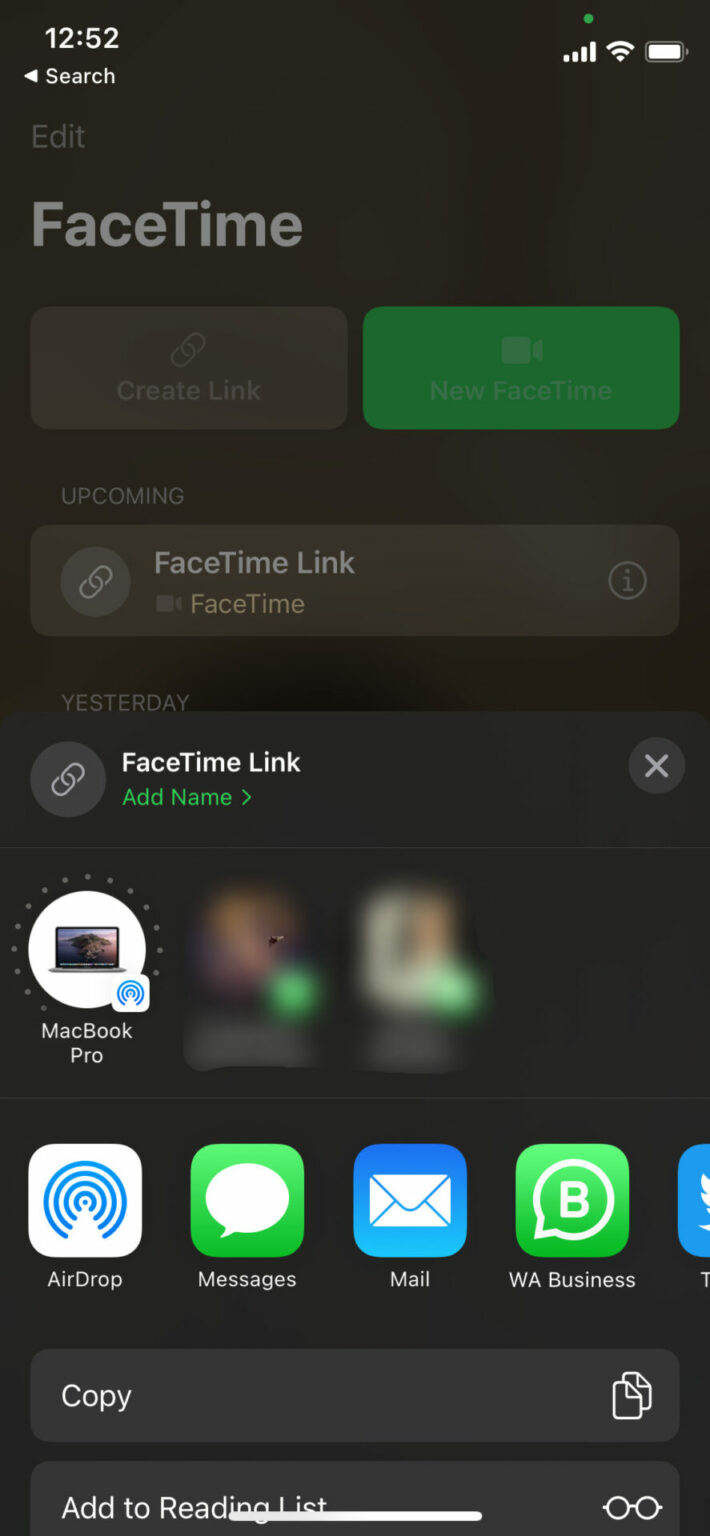710x1536 pixels.
Task: Dismiss the share sheet with the X
Action: tap(657, 765)
